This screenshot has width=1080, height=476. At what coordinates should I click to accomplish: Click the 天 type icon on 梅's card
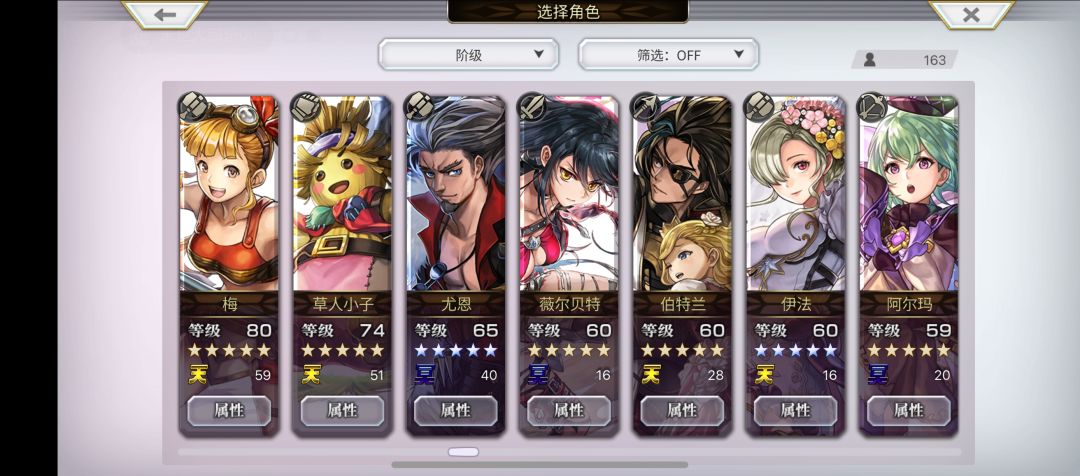click(198, 375)
